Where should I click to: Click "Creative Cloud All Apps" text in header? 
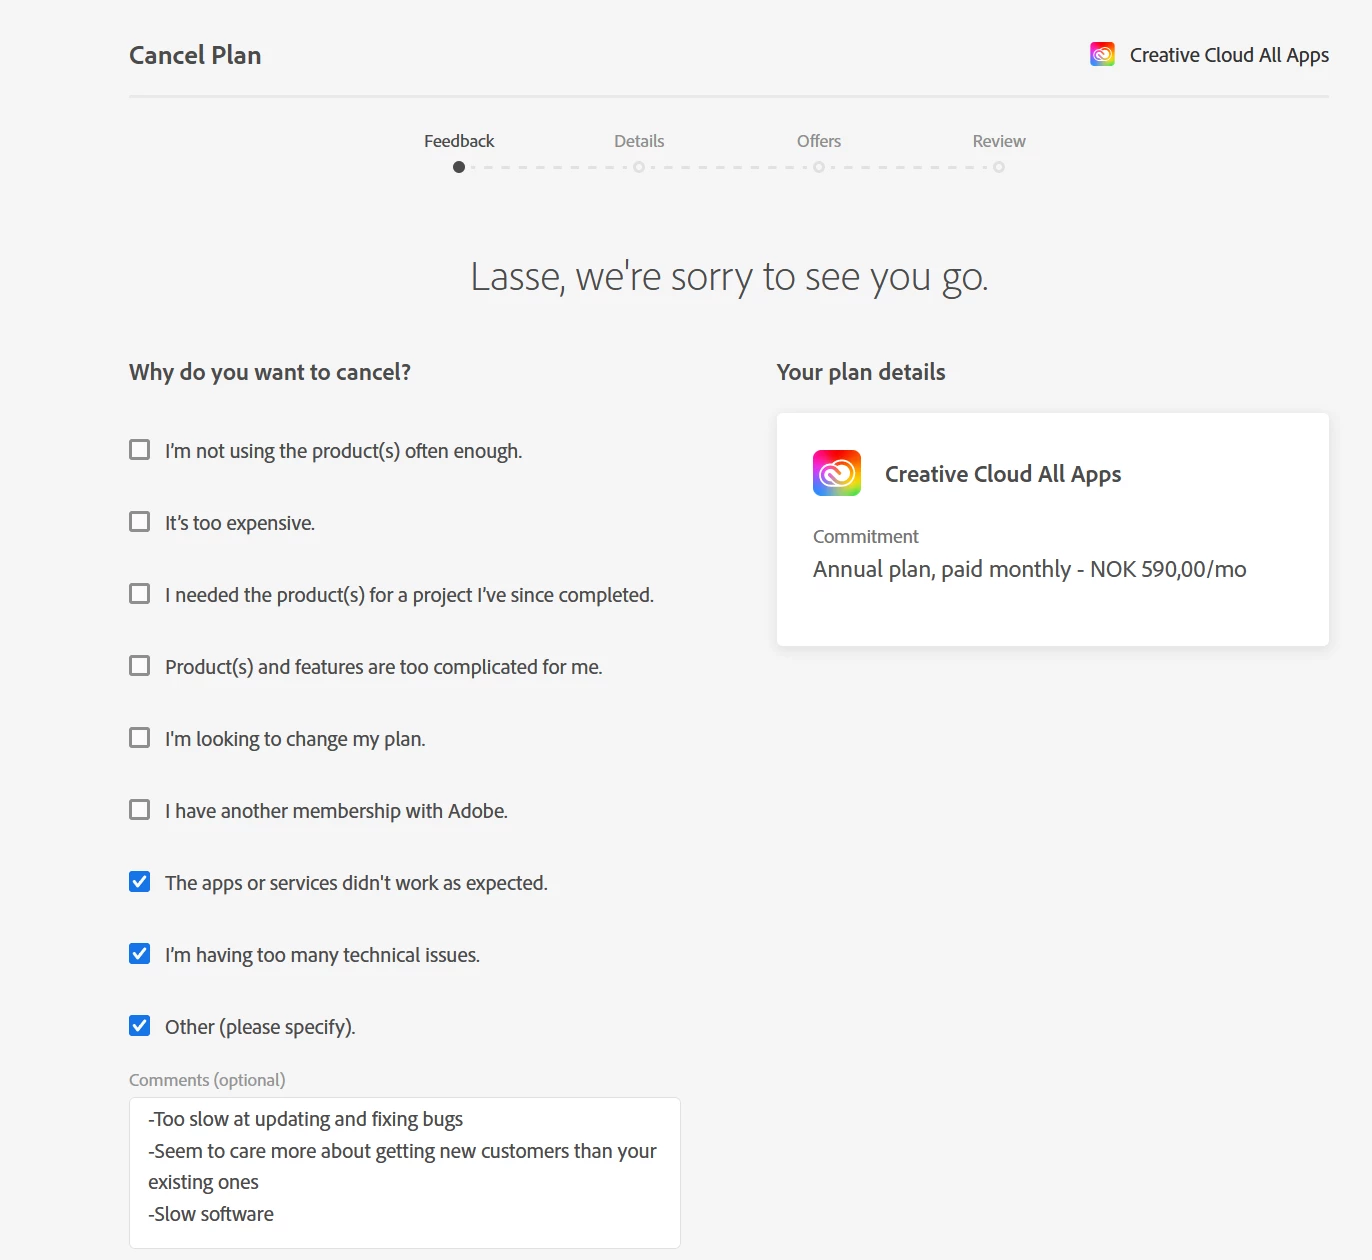1229,55
